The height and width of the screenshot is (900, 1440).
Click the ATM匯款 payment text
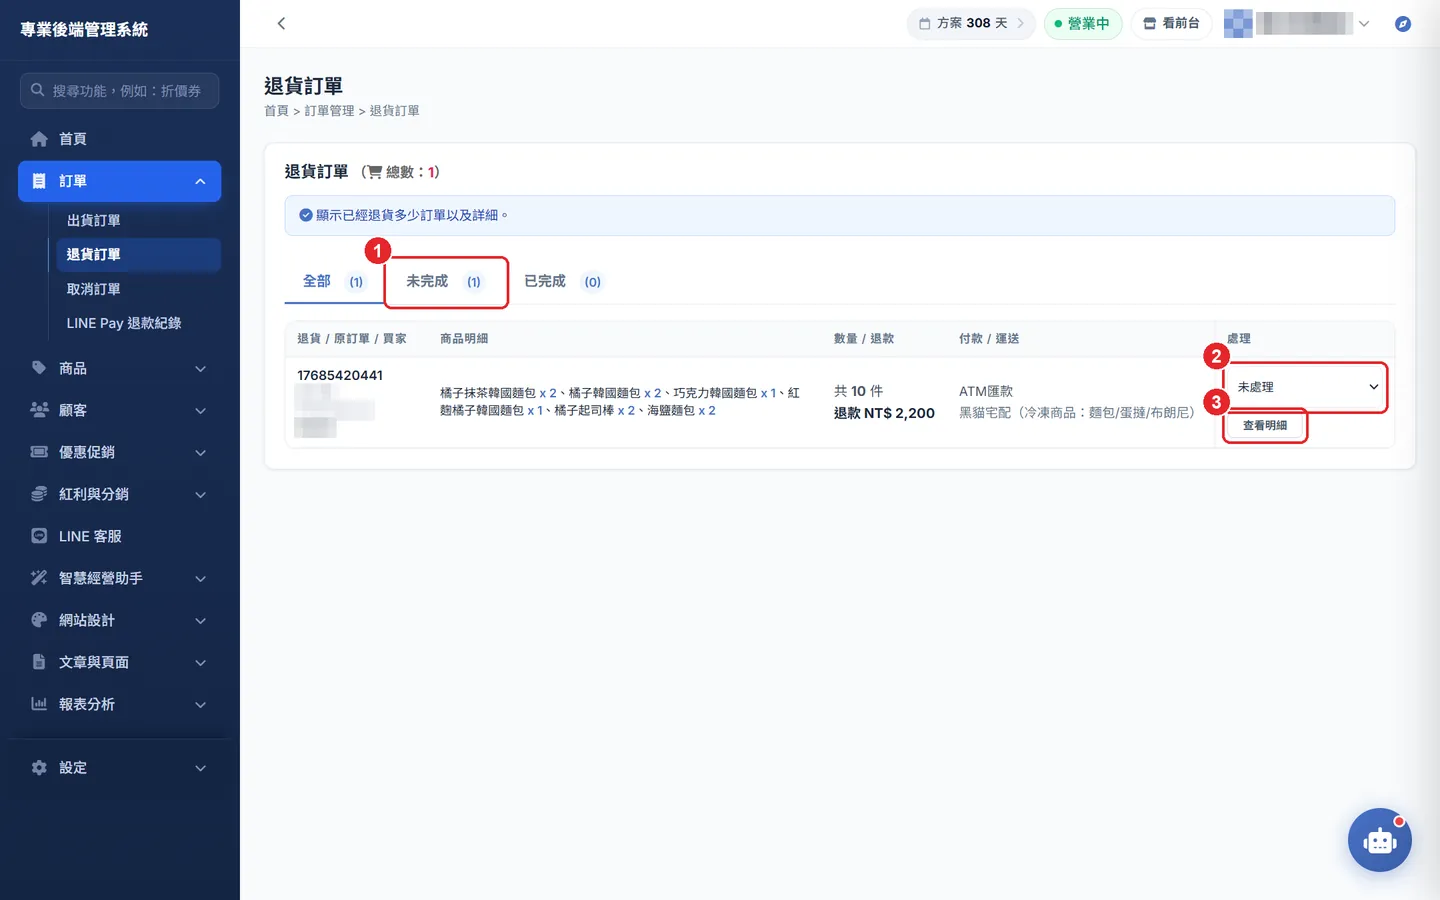[x=986, y=391]
